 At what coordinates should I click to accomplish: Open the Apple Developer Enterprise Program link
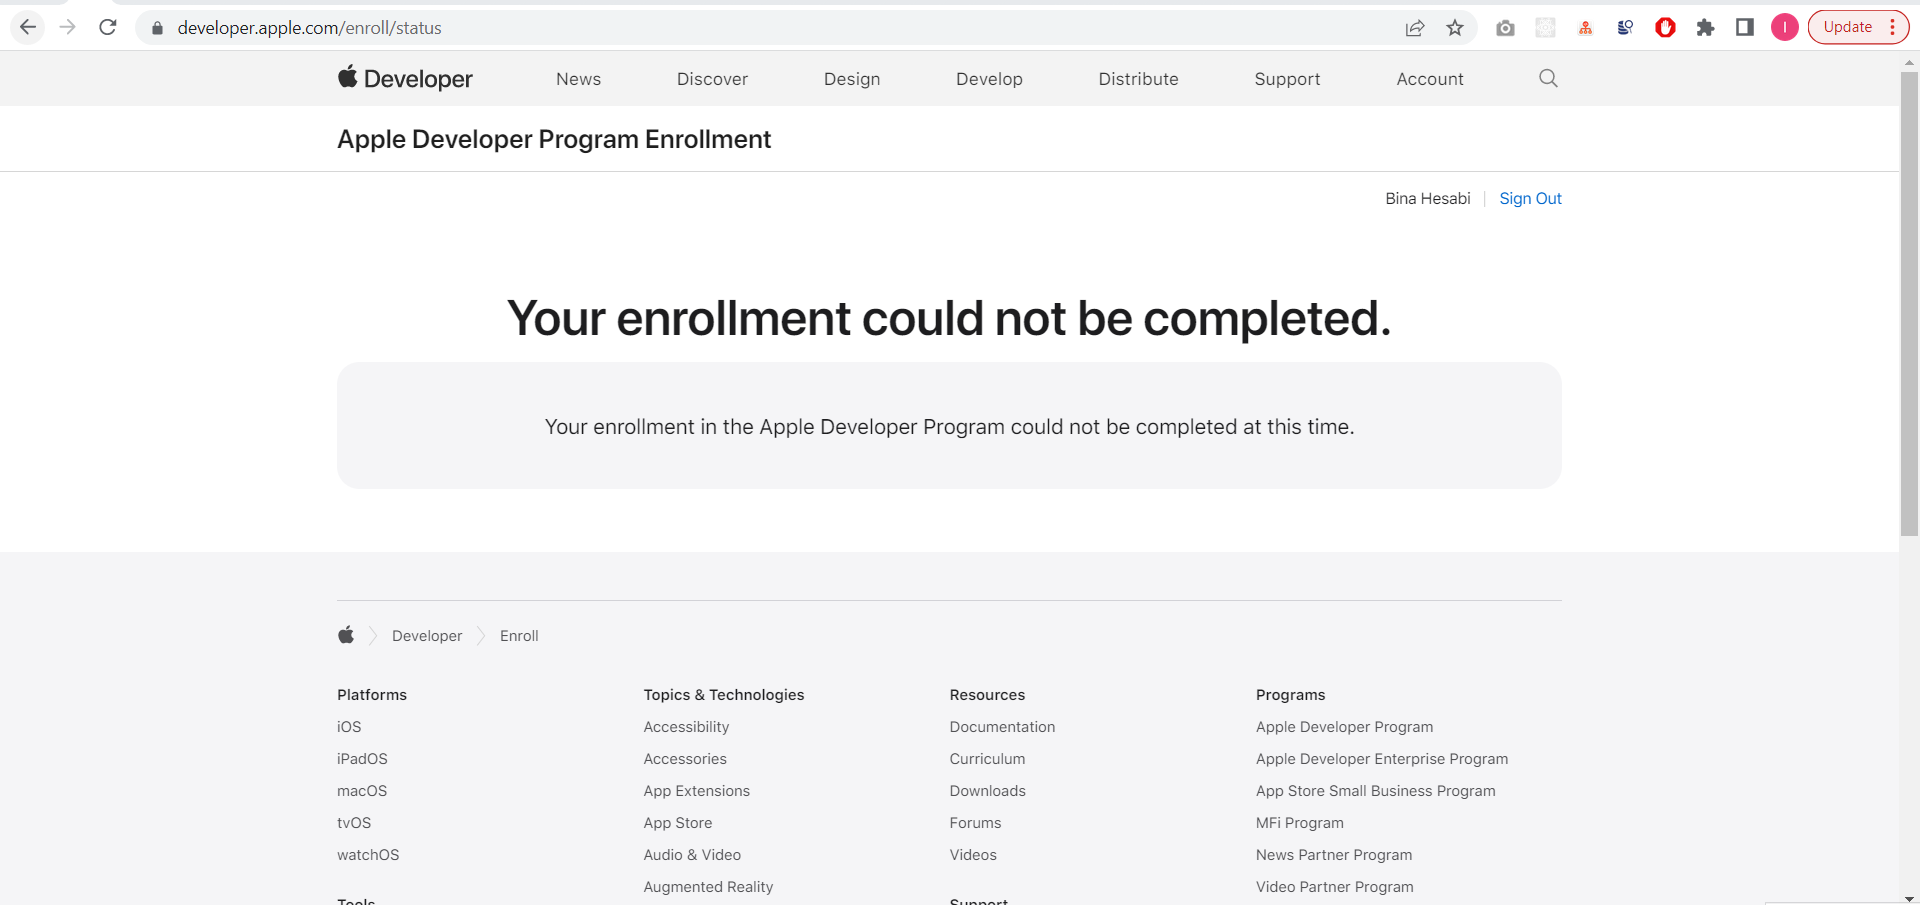click(1382, 759)
